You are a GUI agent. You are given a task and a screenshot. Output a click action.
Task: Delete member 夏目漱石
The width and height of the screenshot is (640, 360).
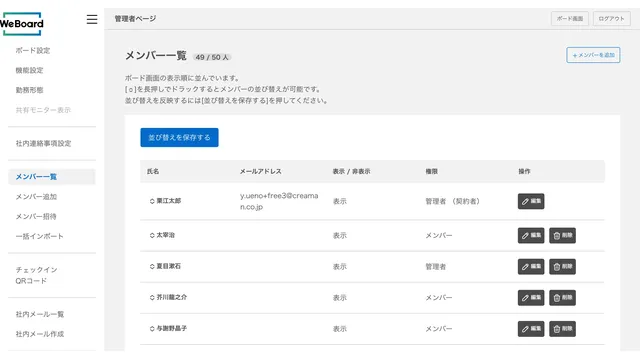coord(562,267)
